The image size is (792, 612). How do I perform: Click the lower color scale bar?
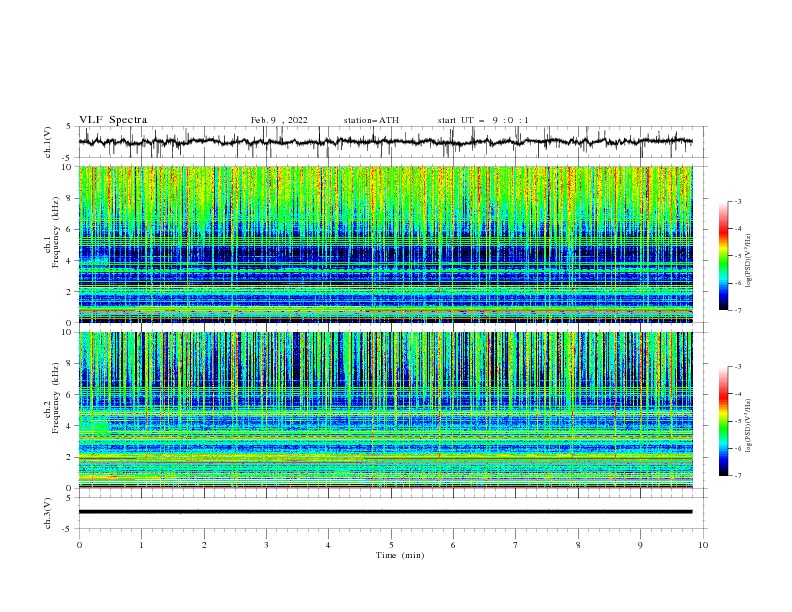point(723,421)
